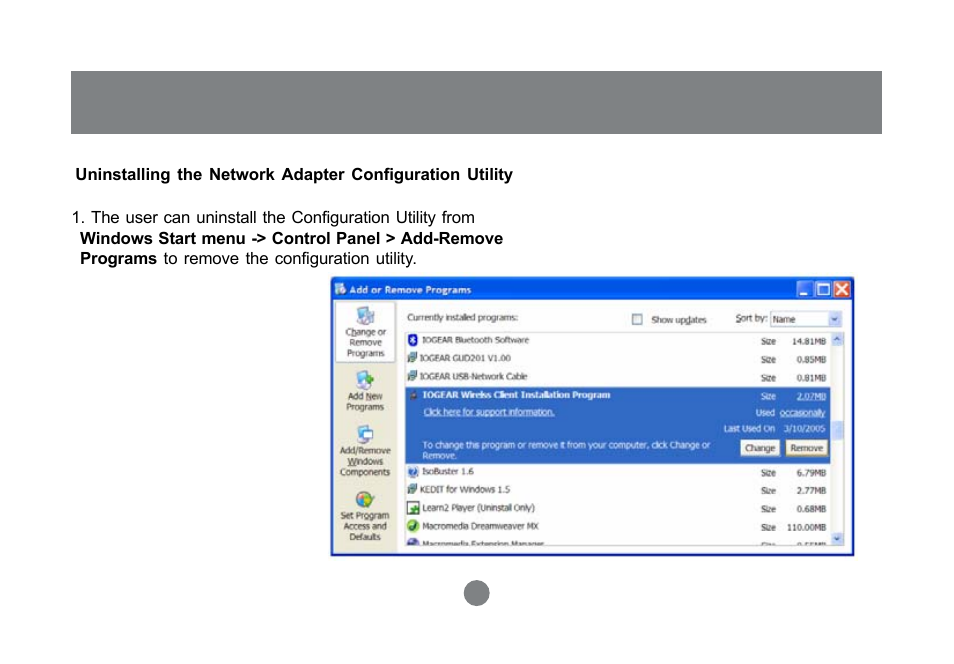Enable the Show updates checkbox
Image resolution: width=954 pixels, height=664 pixels.
(x=637, y=320)
